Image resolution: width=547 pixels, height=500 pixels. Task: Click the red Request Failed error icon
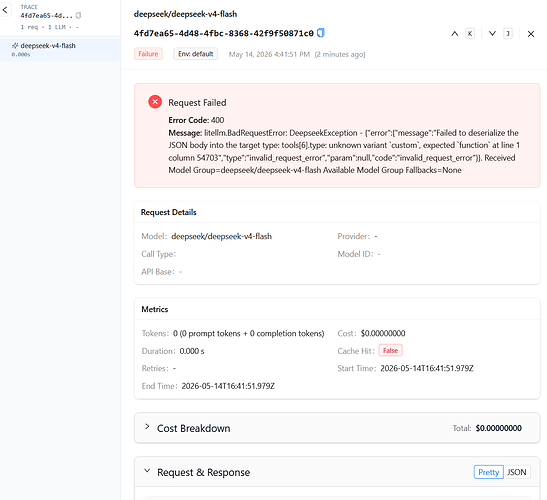(155, 102)
